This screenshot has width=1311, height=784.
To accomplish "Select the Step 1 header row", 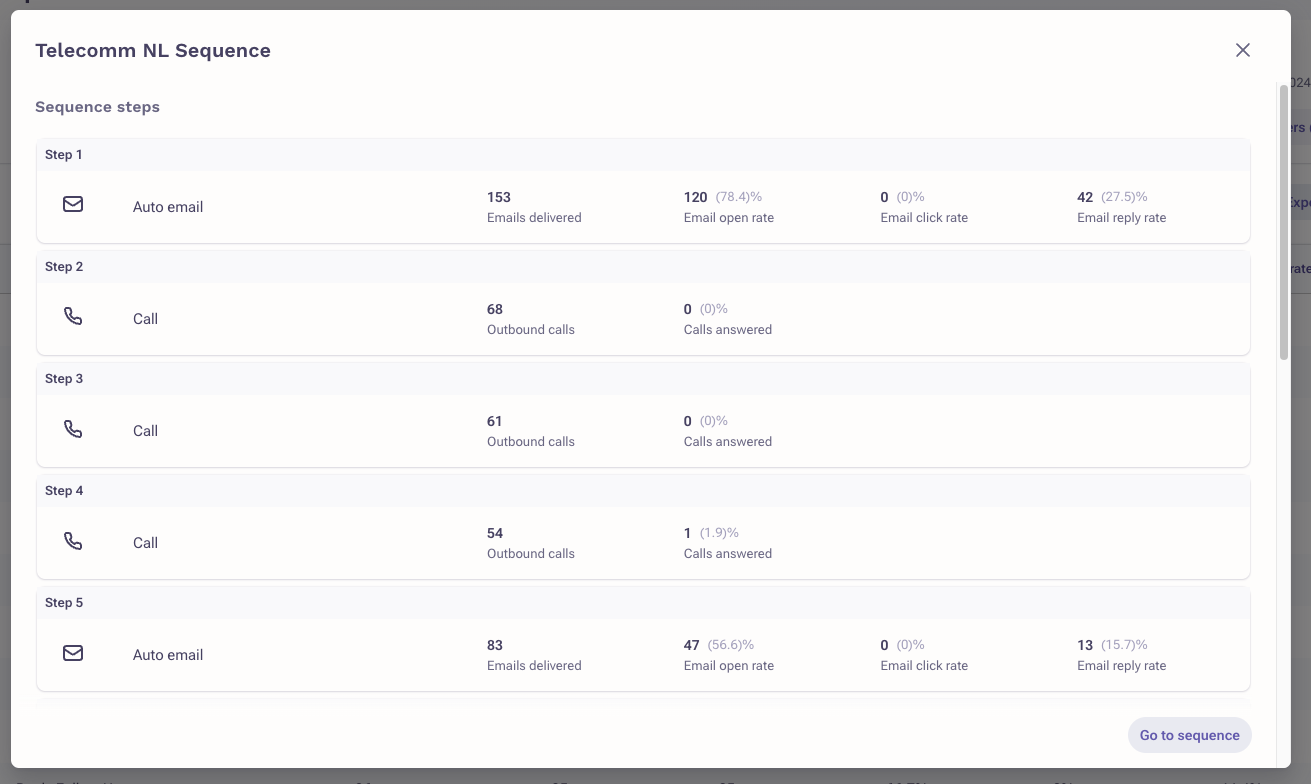I will [x=643, y=155].
